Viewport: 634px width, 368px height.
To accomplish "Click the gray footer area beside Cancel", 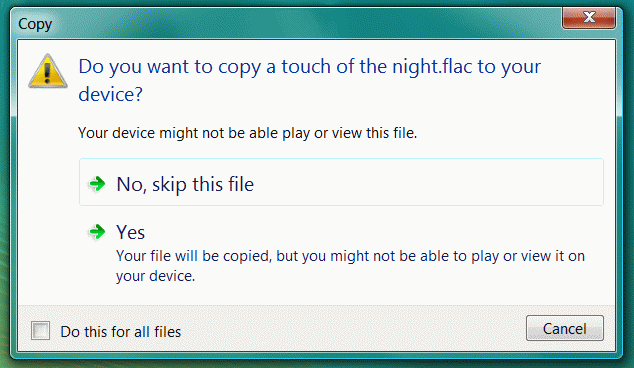I will [352, 330].
